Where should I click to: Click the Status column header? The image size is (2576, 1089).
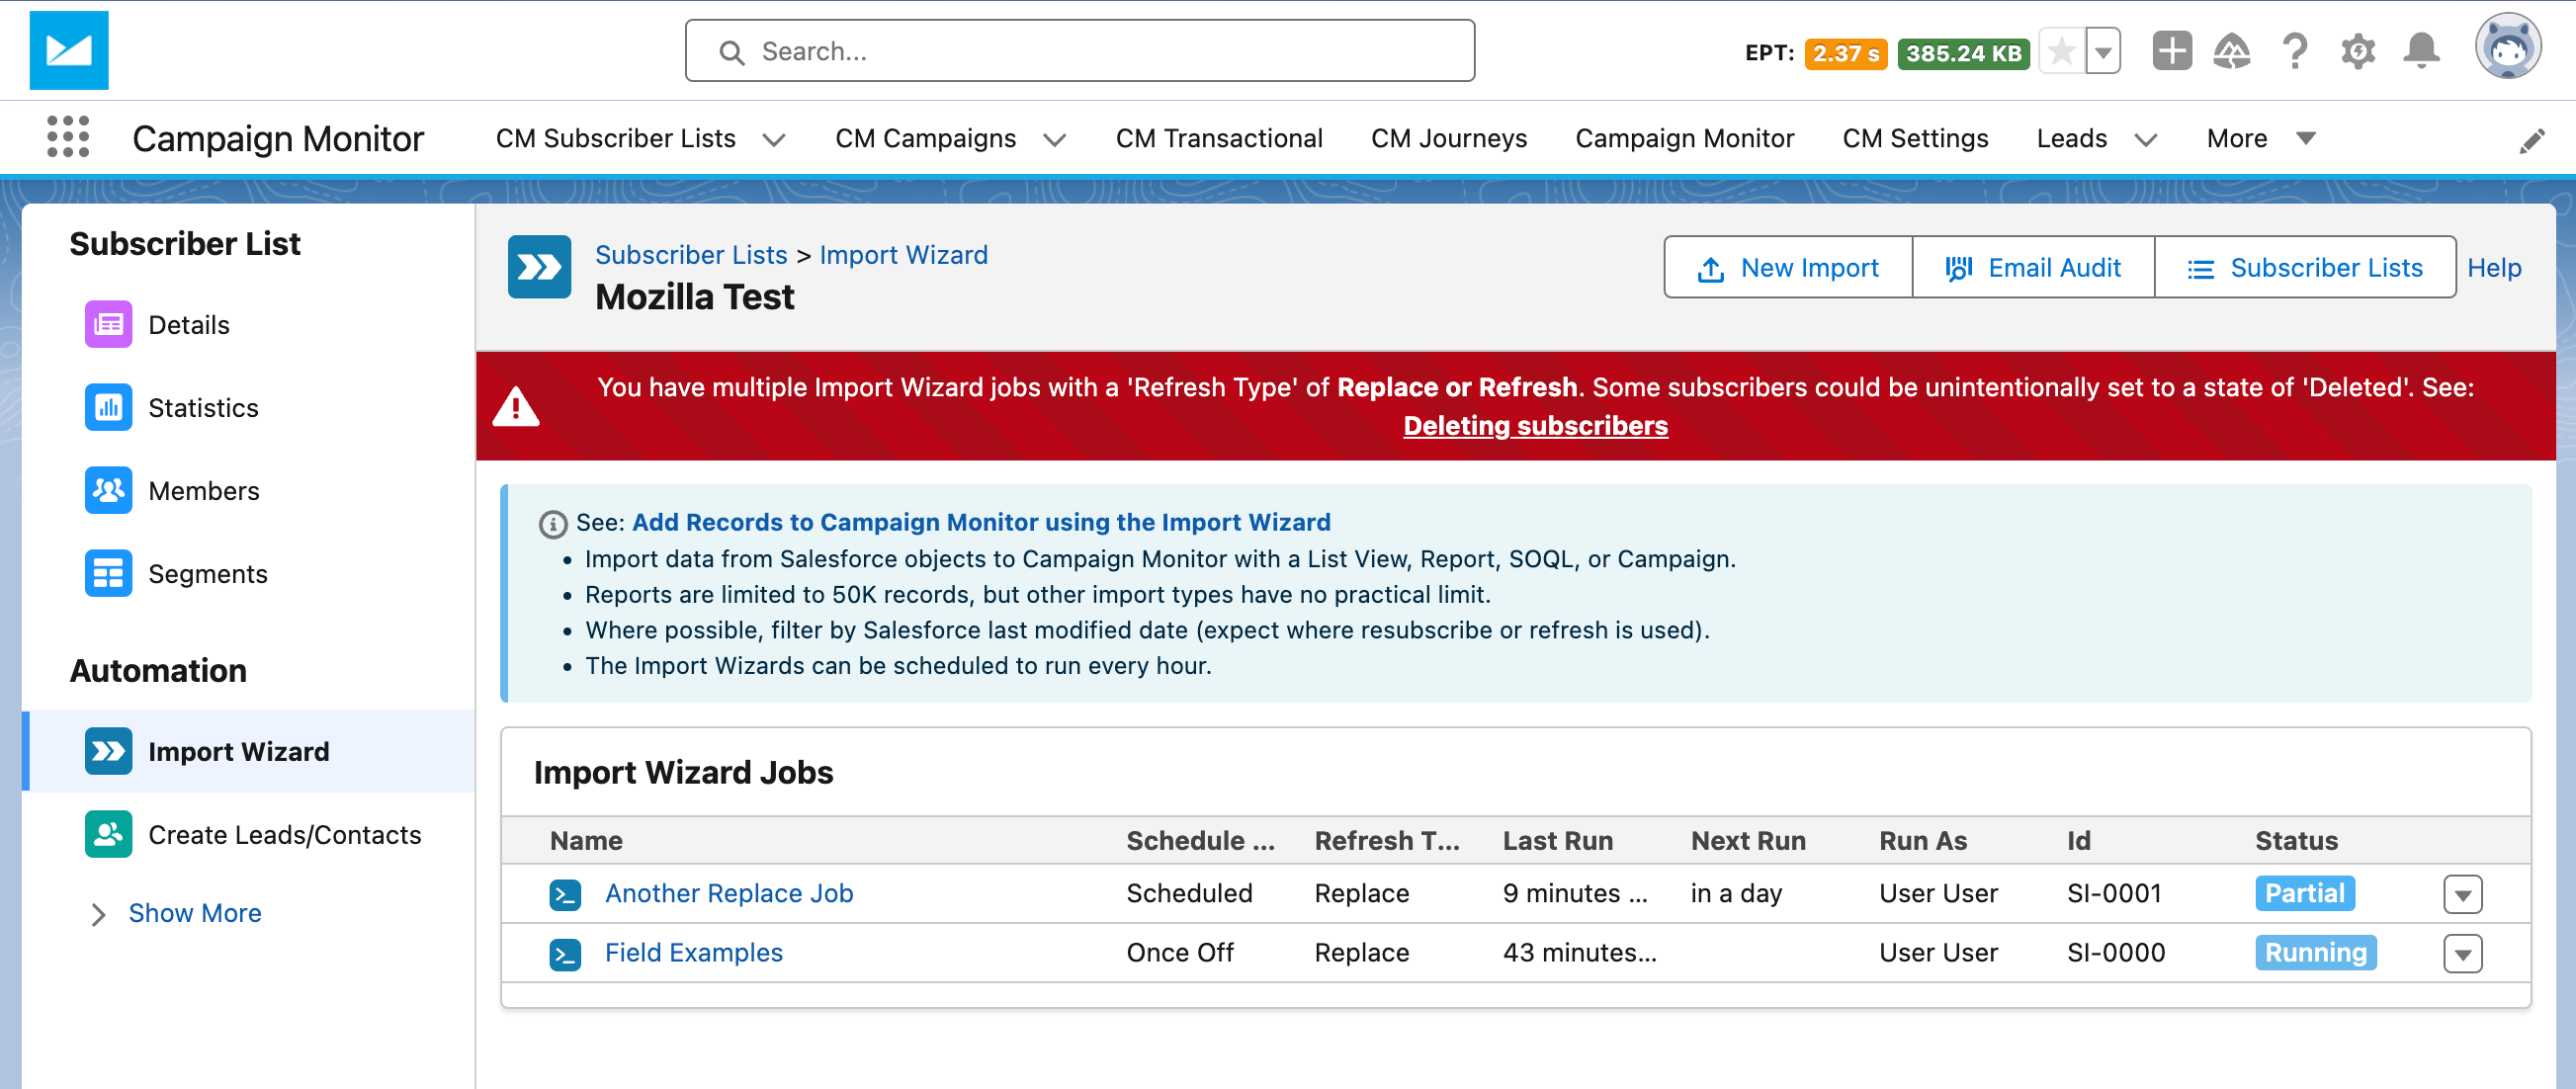2296,840
